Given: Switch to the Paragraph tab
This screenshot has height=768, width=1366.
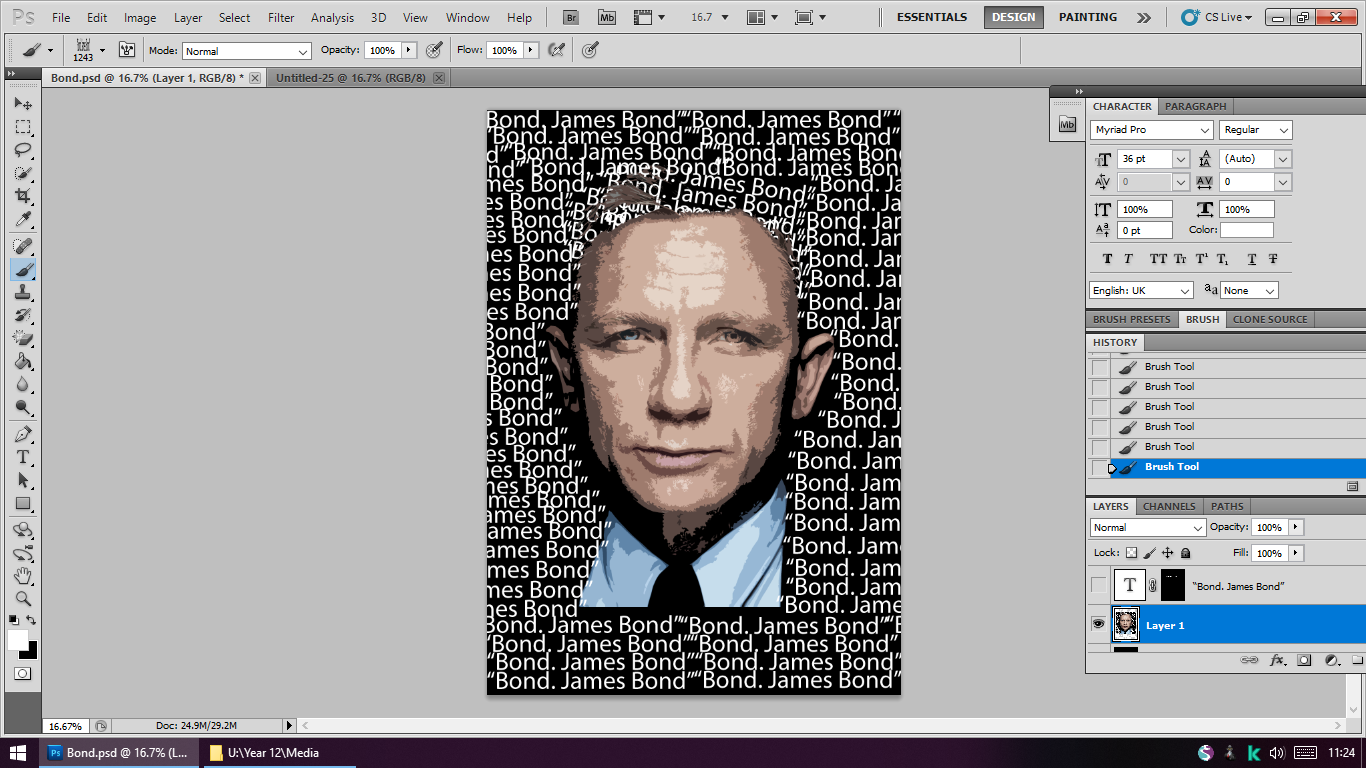Looking at the screenshot, I should 1195,106.
